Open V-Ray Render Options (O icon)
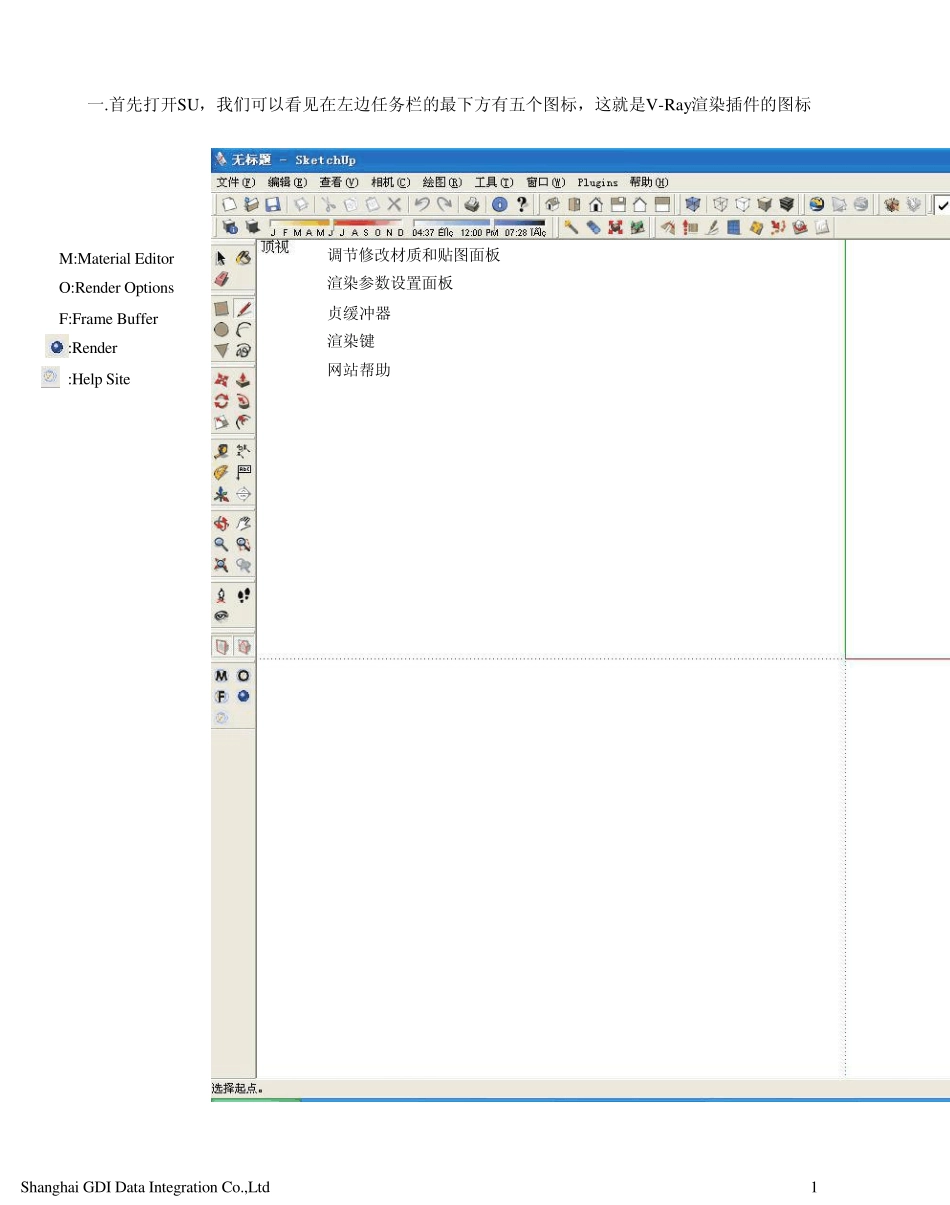The height and width of the screenshot is (1205, 950). [243, 676]
